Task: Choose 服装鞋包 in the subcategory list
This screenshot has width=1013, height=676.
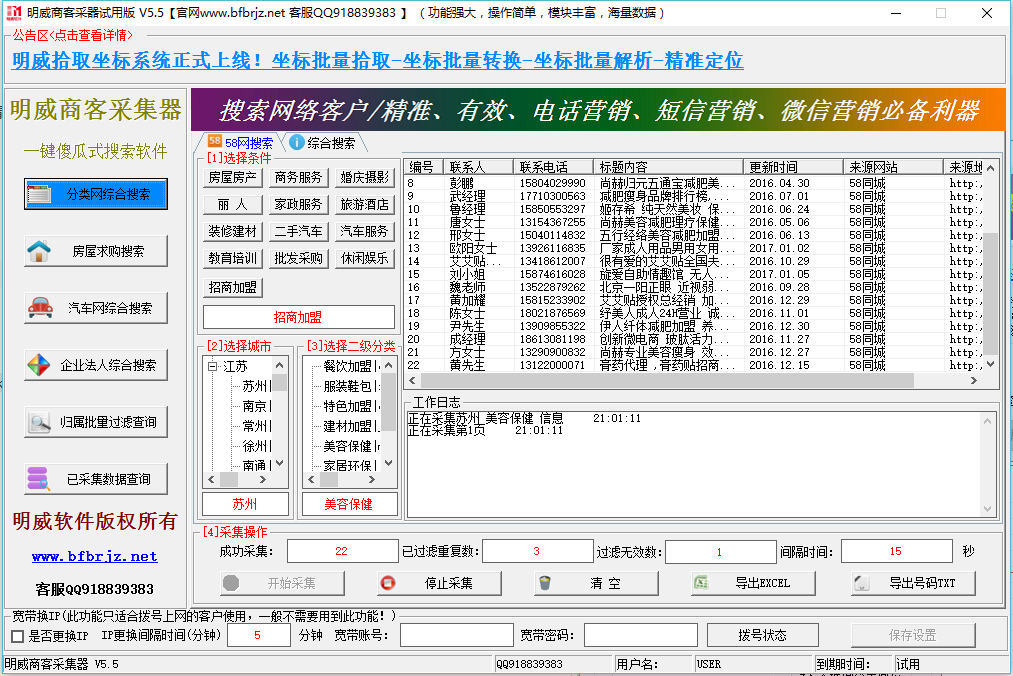Action: coord(348,386)
